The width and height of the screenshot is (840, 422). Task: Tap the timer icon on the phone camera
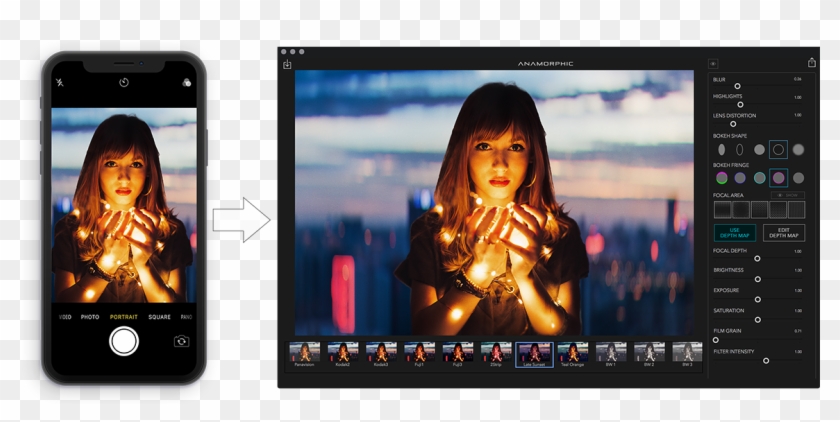pyautogui.click(x=123, y=82)
